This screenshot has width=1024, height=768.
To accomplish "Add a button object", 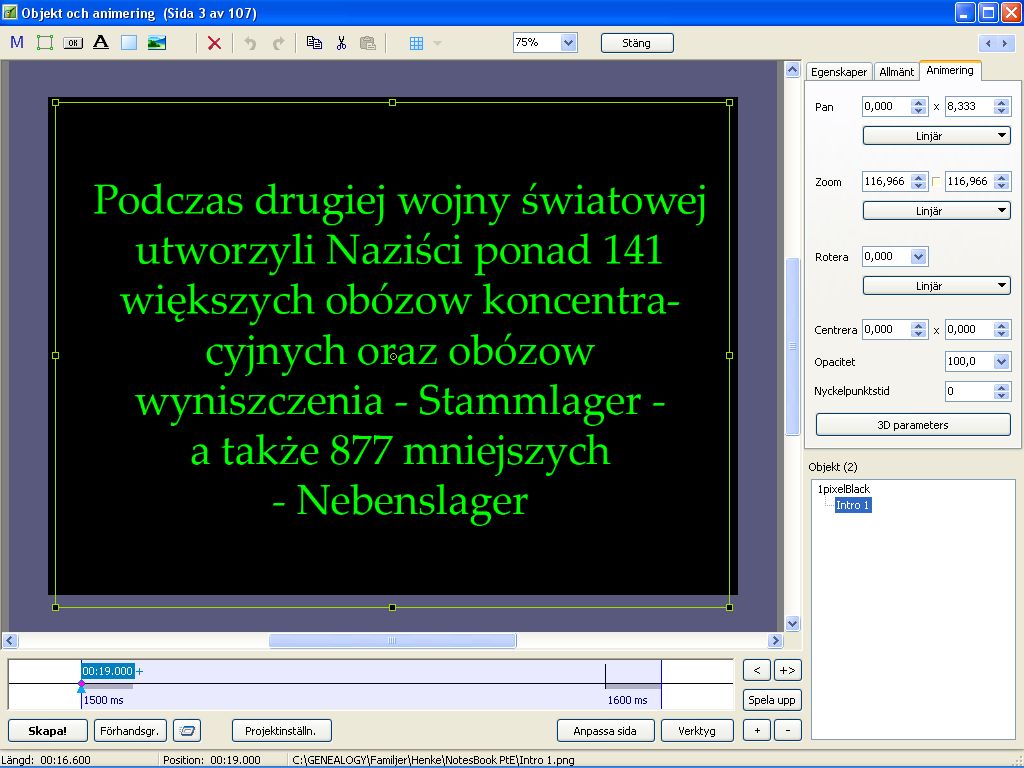I will (x=72, y=43).
